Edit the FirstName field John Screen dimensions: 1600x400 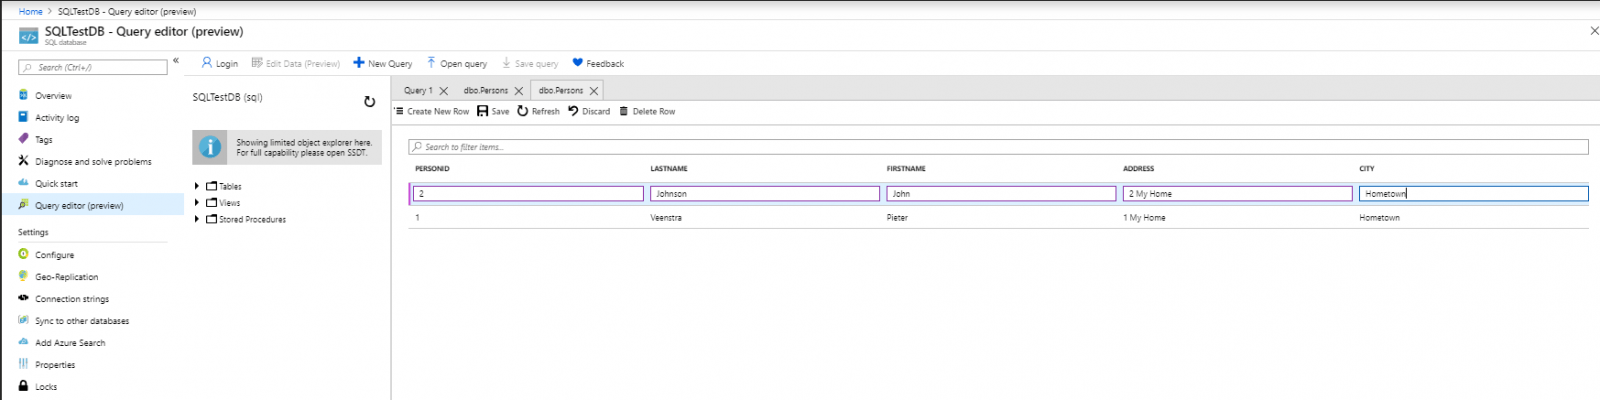coord(1001,194)
